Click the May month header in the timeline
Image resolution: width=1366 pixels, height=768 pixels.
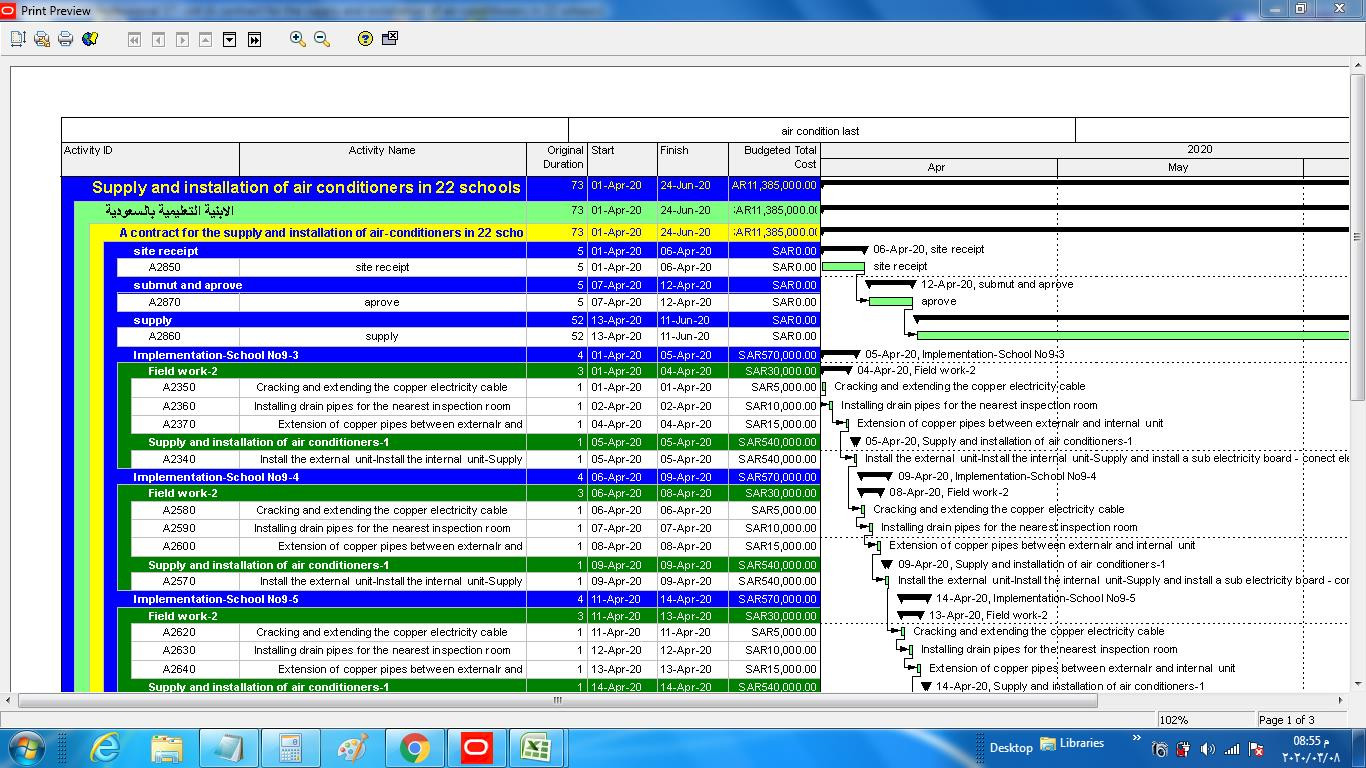(x=1178, y=168)
